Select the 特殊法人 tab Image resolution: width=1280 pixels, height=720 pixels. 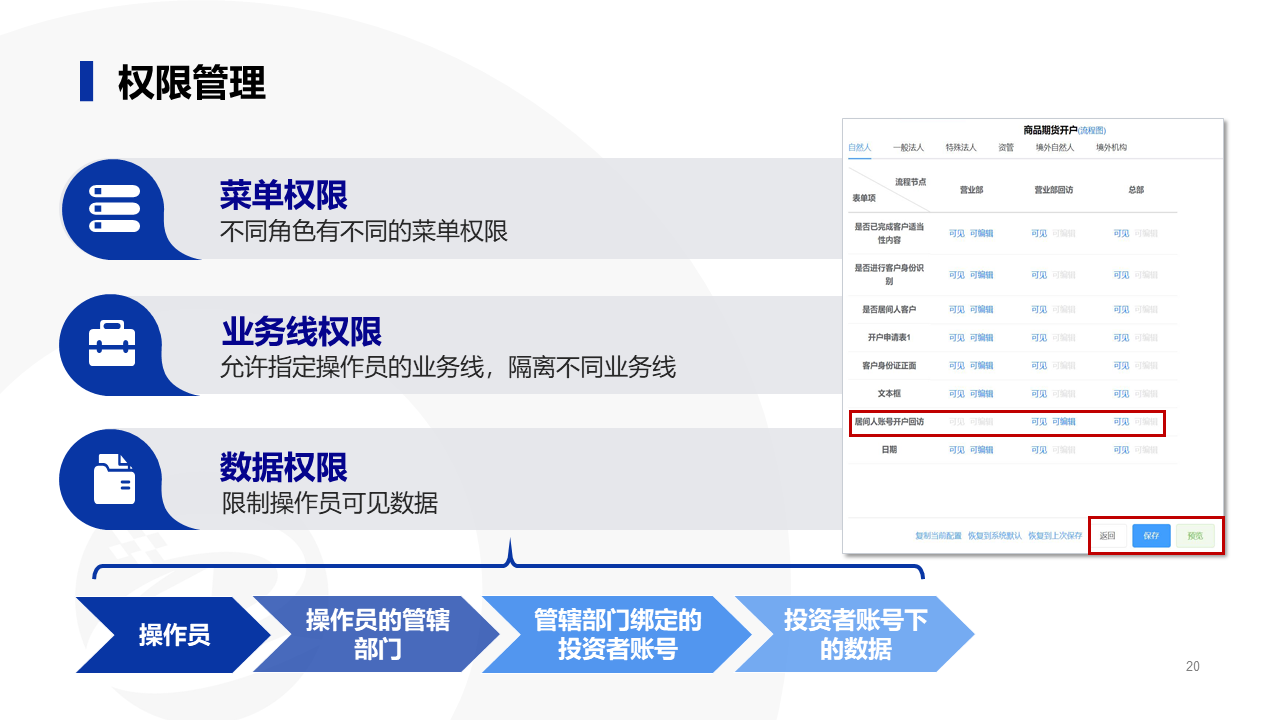click(961, 147)
